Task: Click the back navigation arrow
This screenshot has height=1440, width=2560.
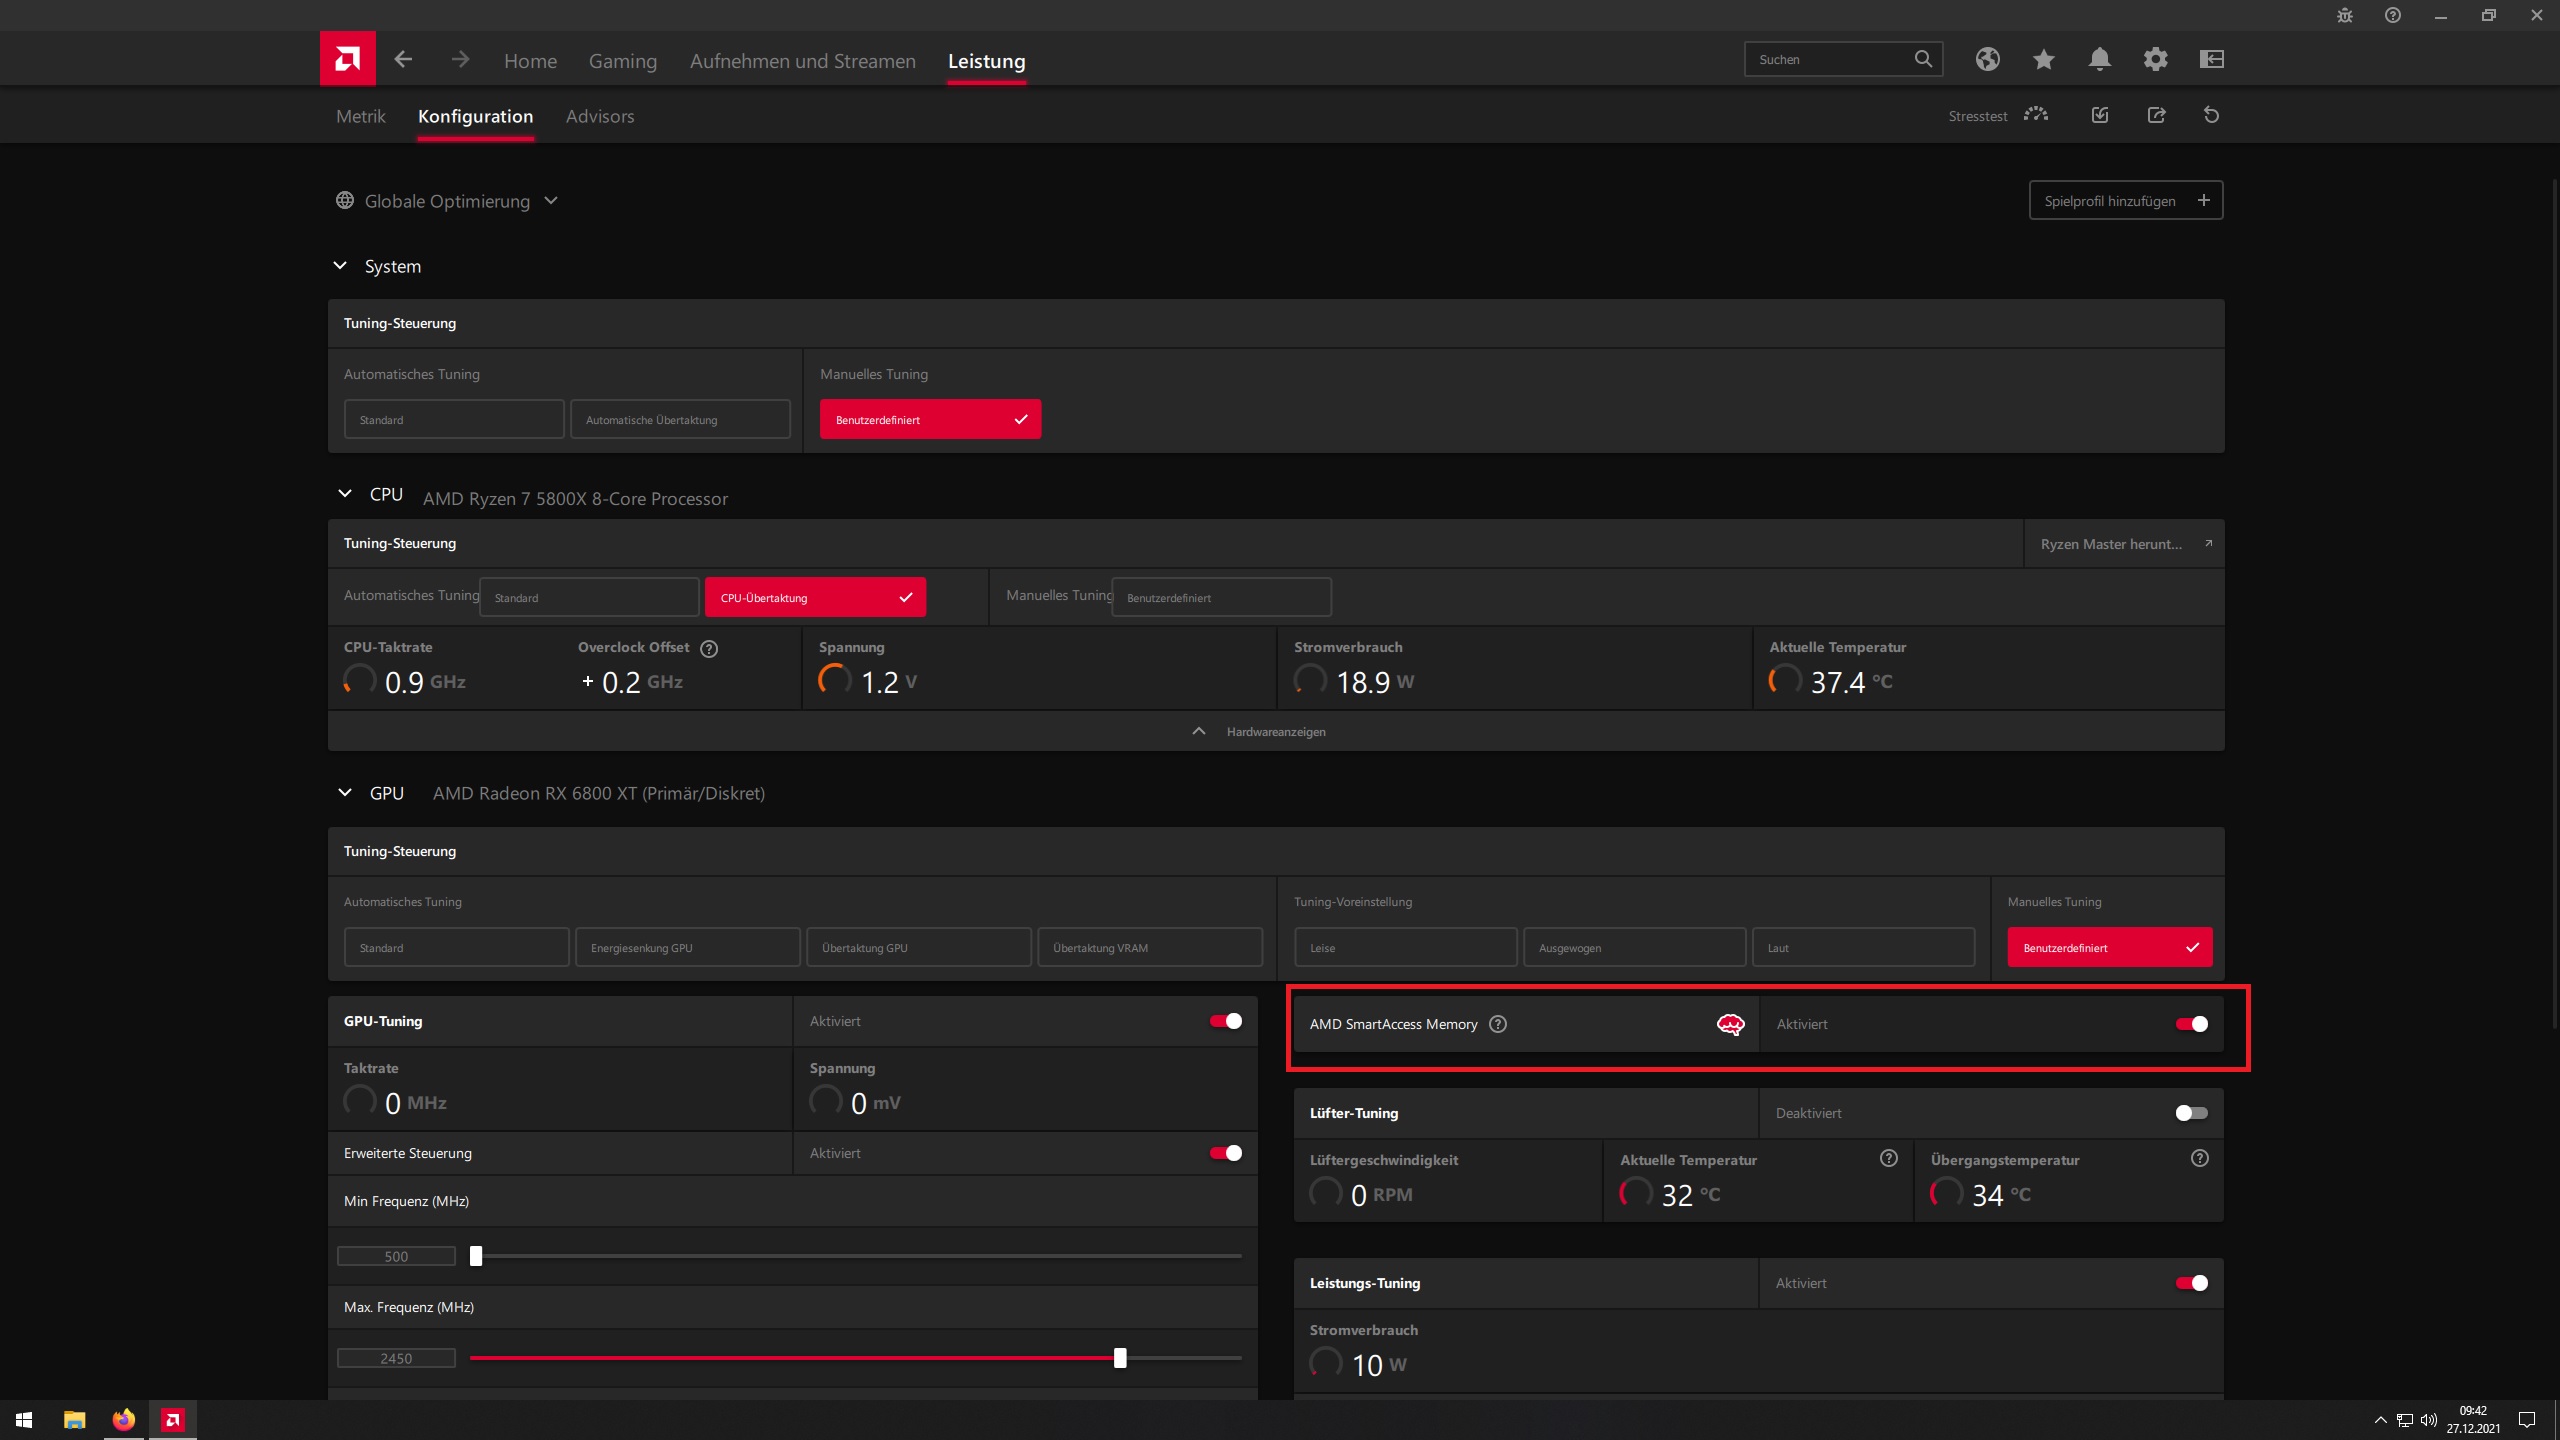Action: [403, 60]
